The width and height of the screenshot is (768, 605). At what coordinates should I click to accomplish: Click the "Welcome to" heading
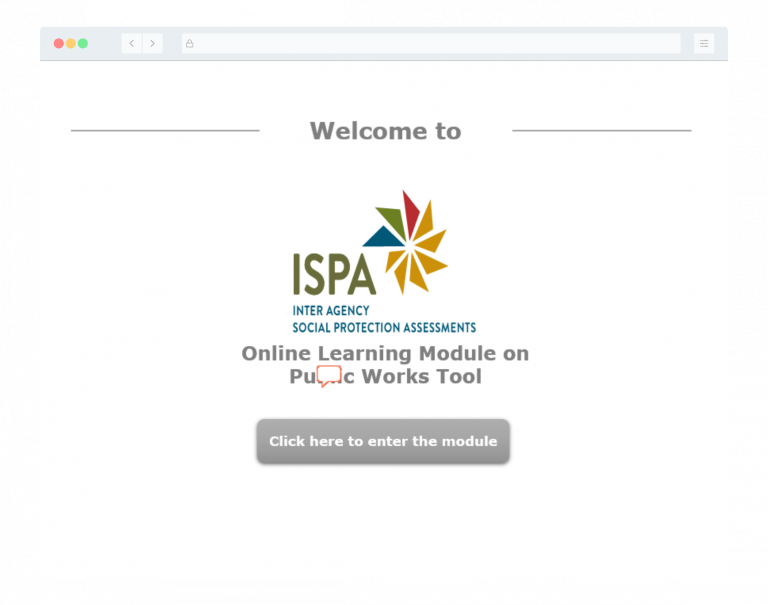[385, 131]
